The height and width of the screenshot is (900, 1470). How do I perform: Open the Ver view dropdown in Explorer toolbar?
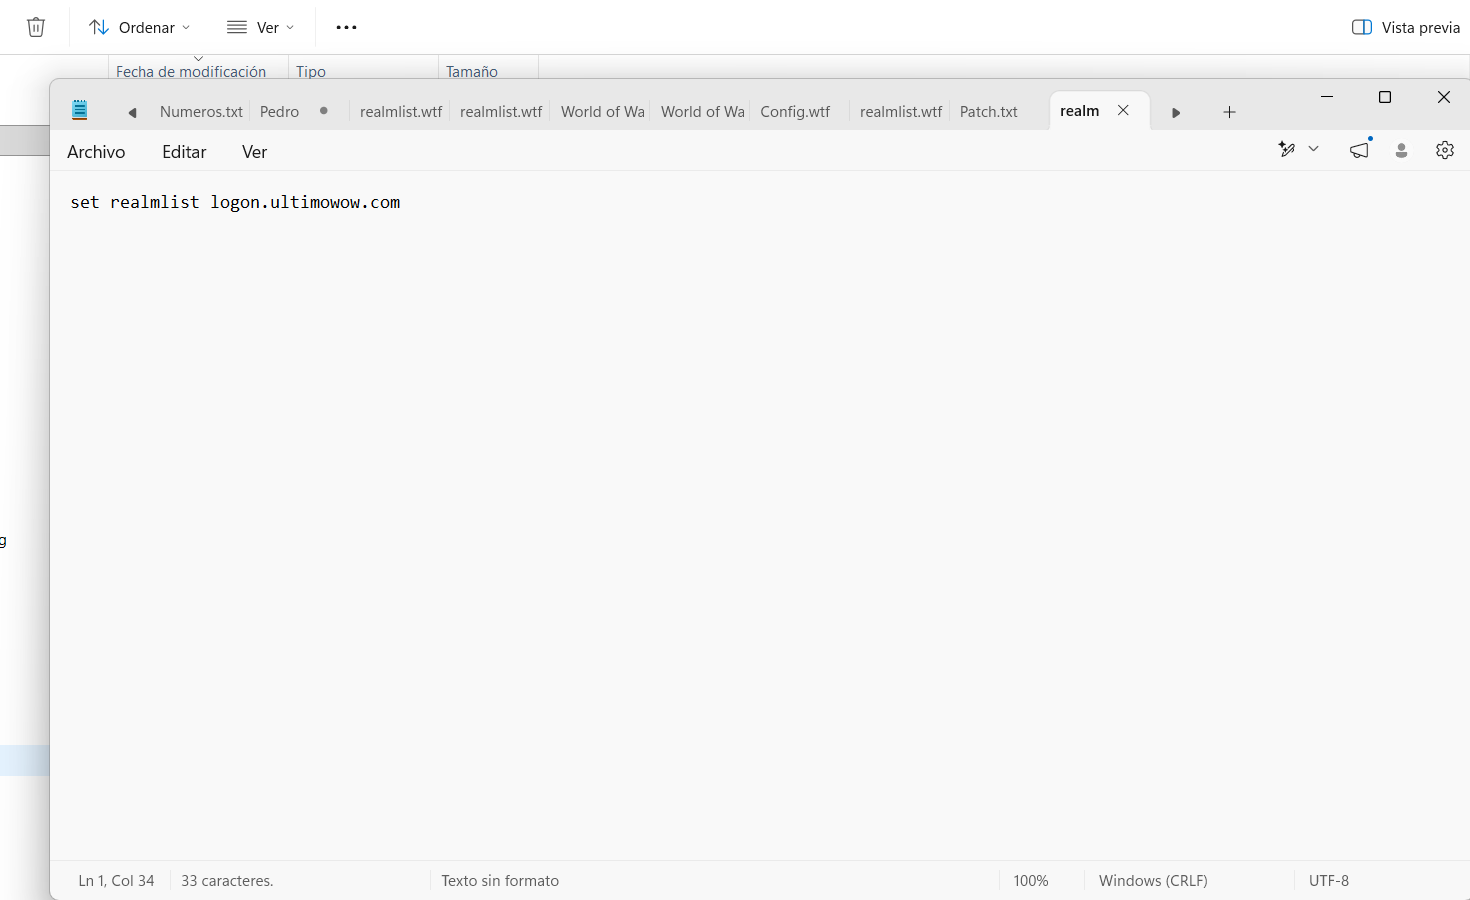tap(260, 27)
